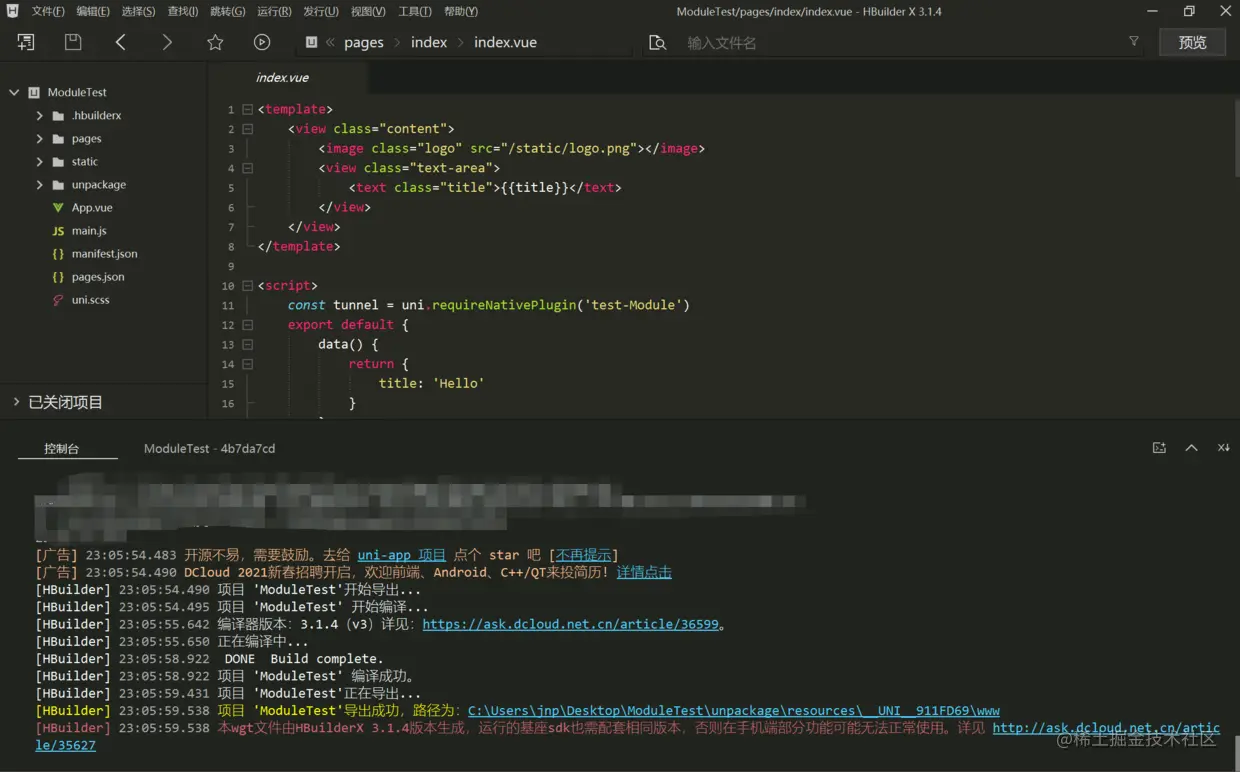Click pages in the breadcrumb

pyautogui.click(x=364, y=42)
